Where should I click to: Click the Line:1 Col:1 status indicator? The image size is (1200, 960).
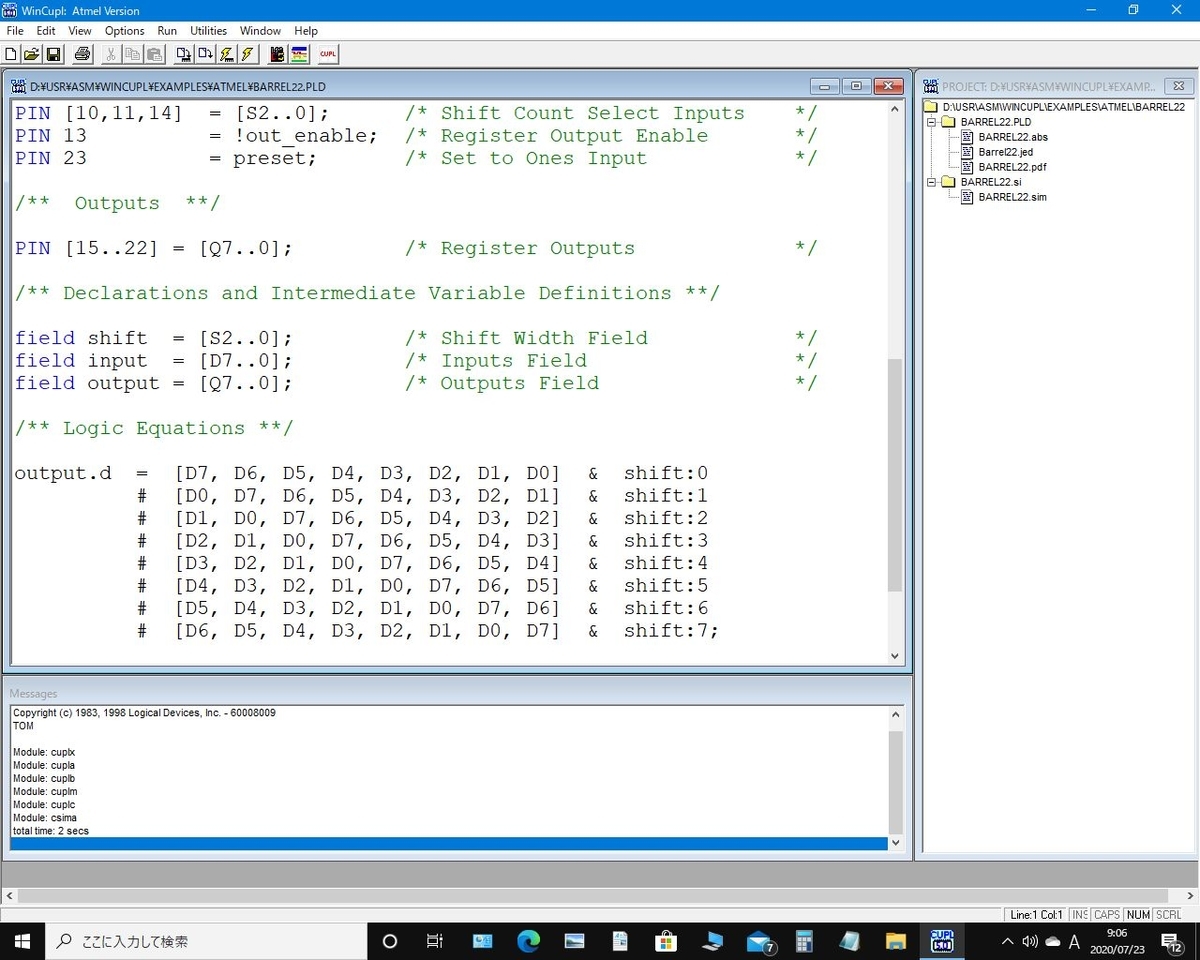[1036, 915]
